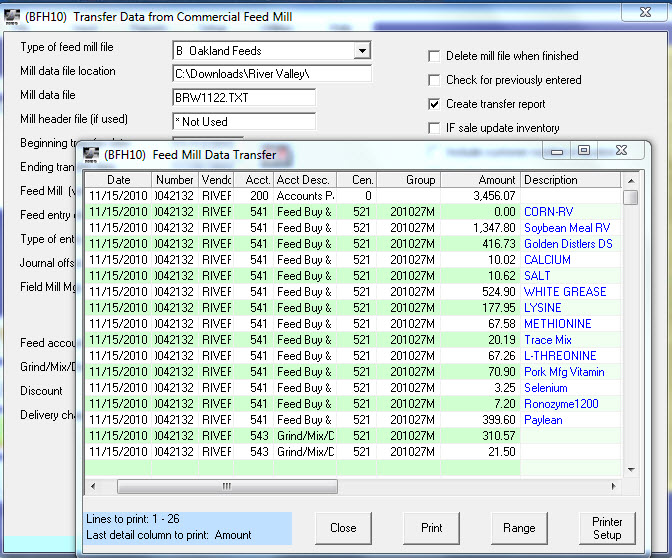Screen dimensions: 672x558
Task: Click the horizontal scrollbar left arrow
Action: click(93, 486)
